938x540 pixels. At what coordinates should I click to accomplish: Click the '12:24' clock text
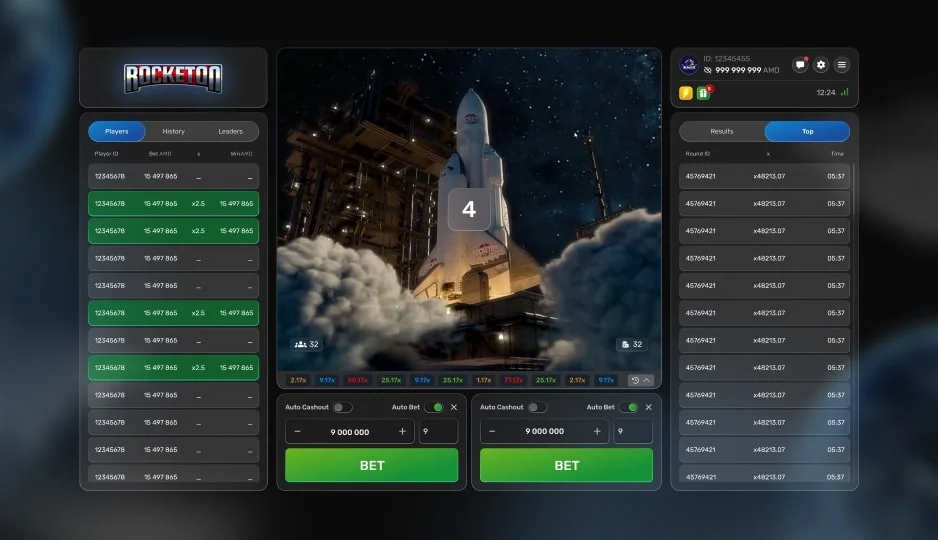click(826, 93)
